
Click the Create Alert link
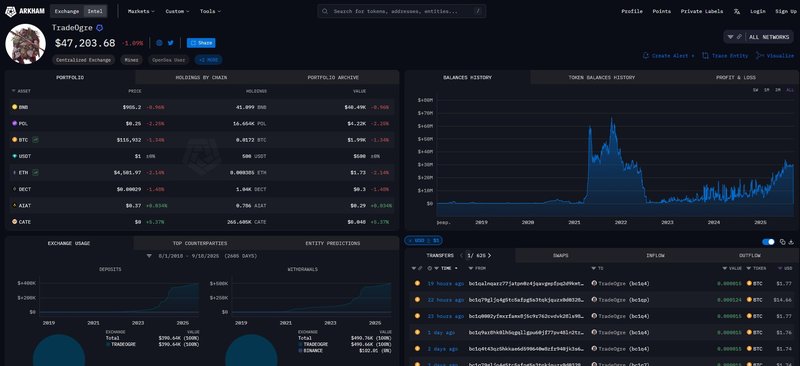click(x=668, y=56)
